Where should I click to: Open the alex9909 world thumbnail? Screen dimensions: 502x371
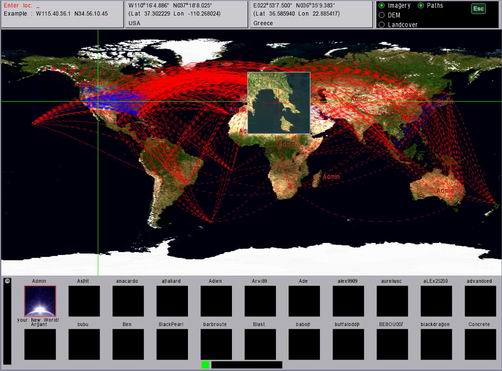coord(348,301)
